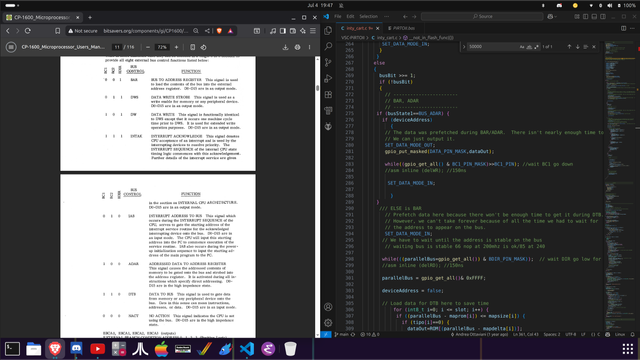Open the File menu in VS Code
The width and height of the screenshot is (640, 360).
pos(338,17)
